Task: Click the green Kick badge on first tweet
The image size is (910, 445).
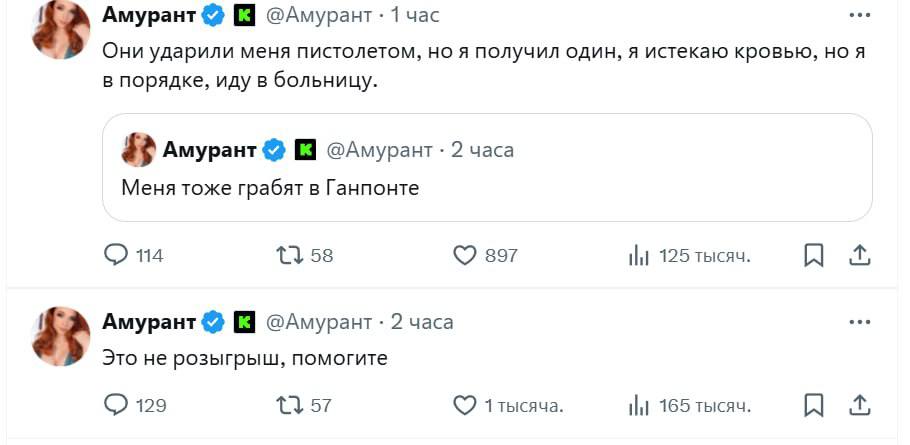Action: [x=244, y=16]
